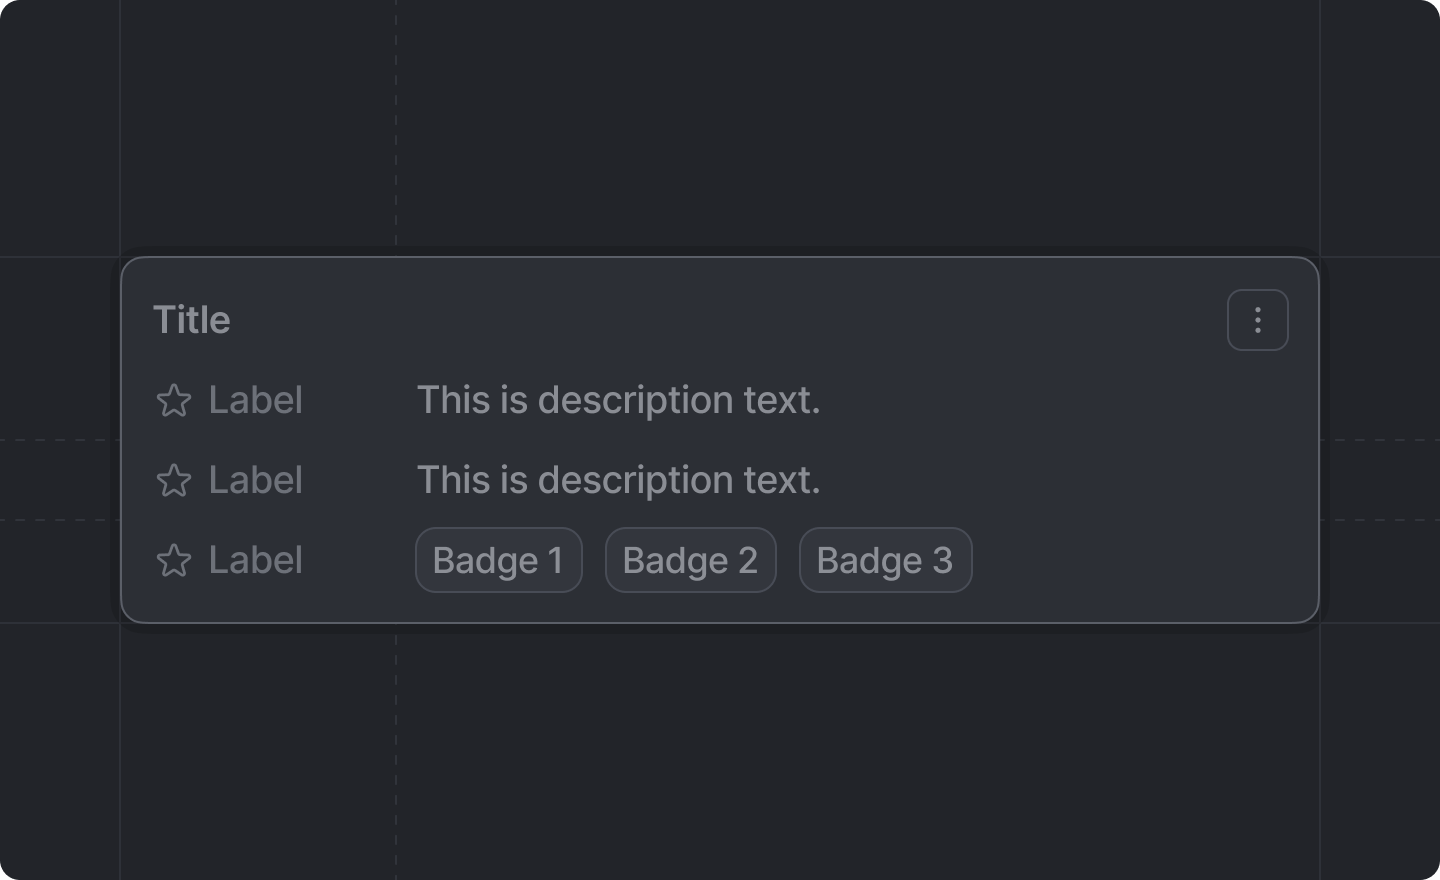Click the first row's description text
The width and height of the screenshot is (1440, 880).
pyautogui.click(x=618, y=400)
